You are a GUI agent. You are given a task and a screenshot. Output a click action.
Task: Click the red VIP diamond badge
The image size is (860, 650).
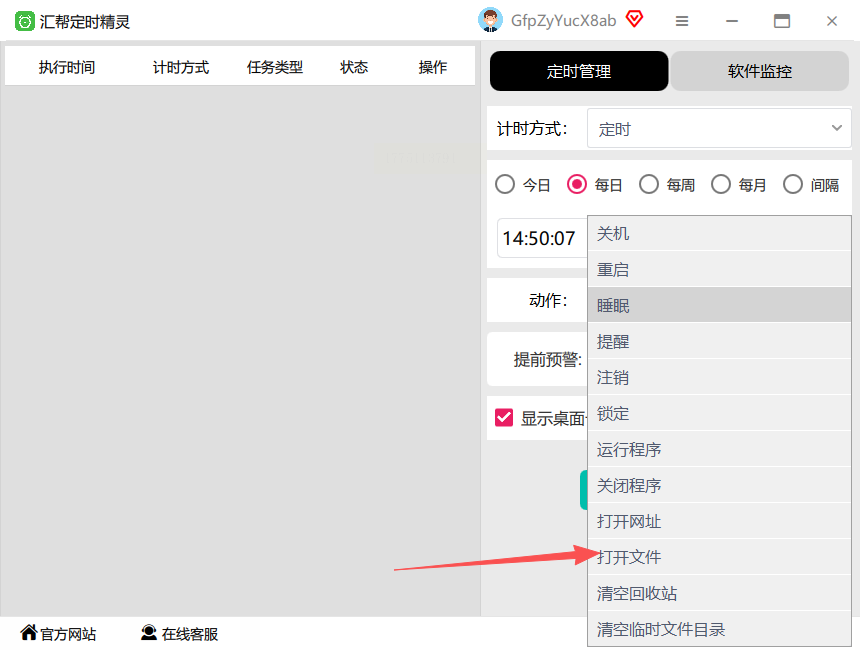pyautogui.click(x=635, y=19)
